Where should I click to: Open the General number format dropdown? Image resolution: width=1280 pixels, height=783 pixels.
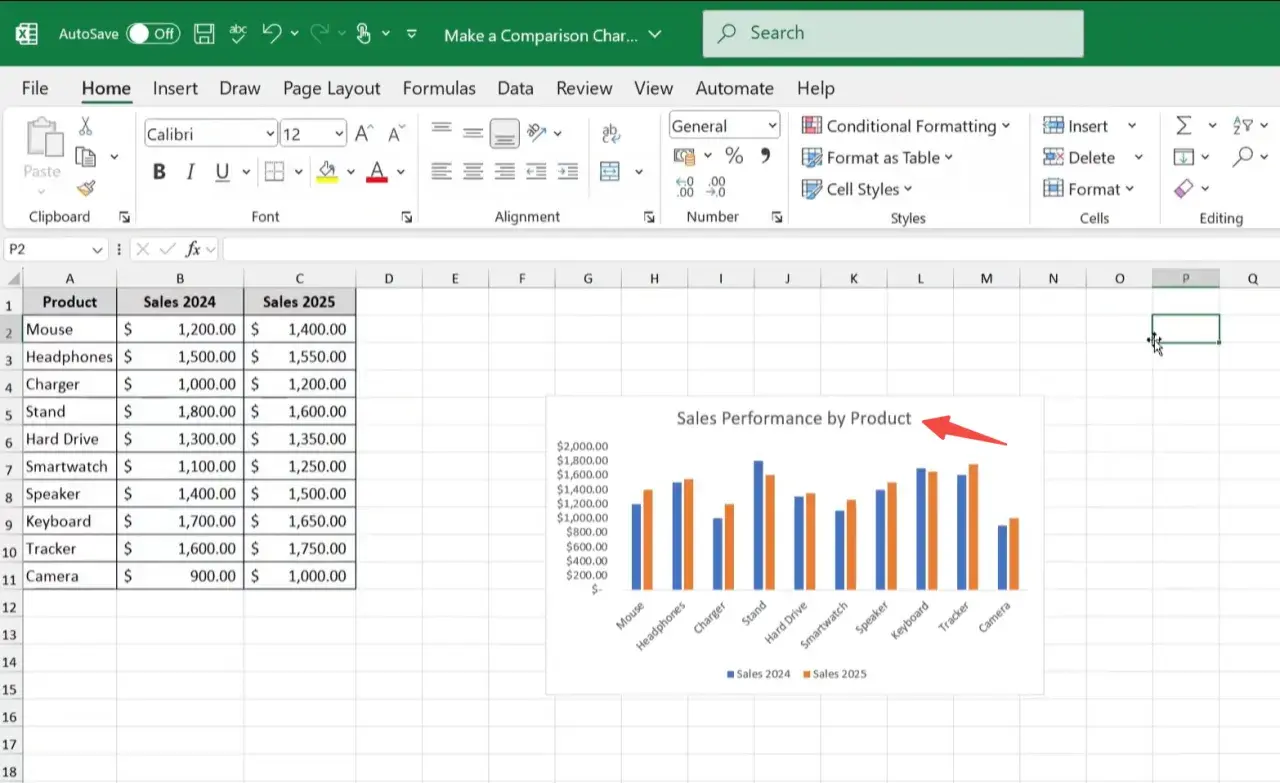pos(772,126)
